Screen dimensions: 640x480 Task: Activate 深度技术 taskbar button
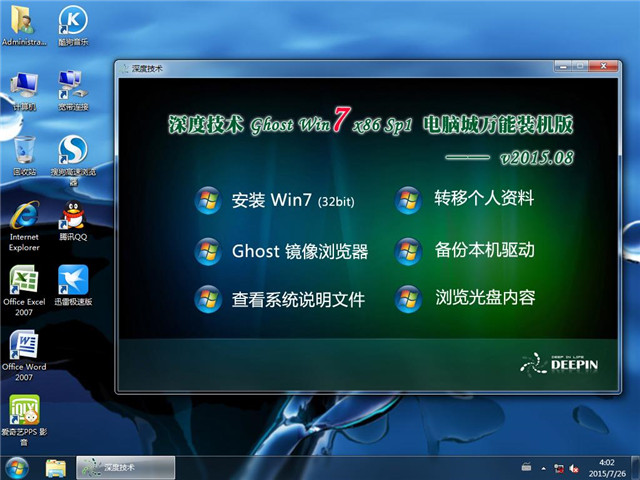[126, 468]
